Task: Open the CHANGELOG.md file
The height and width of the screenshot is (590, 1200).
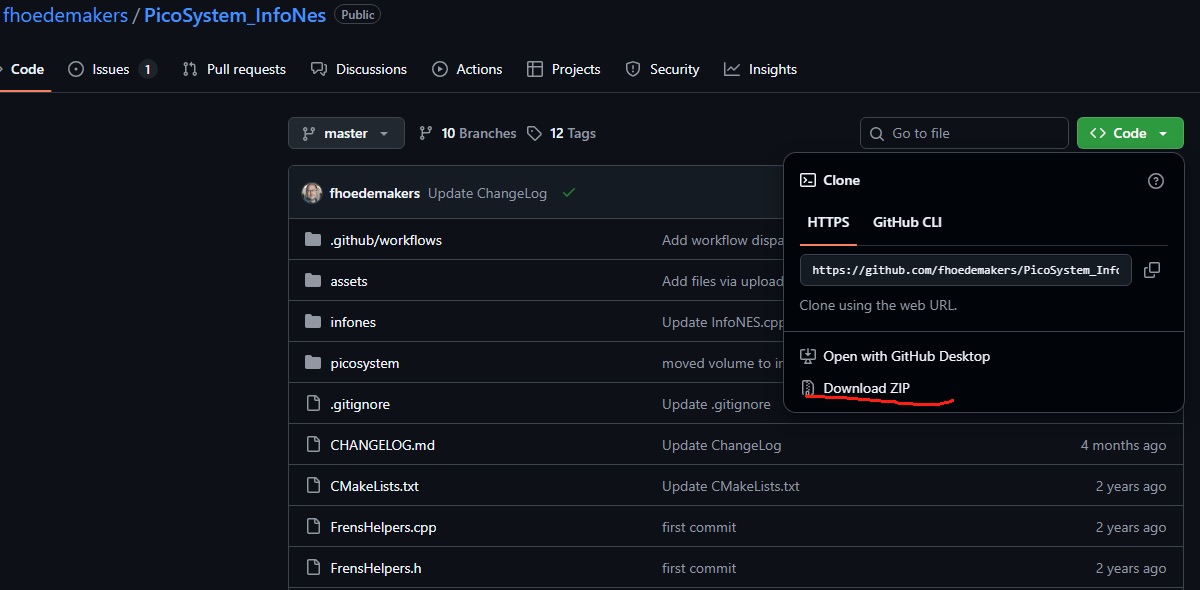Action: click(383, 445)
